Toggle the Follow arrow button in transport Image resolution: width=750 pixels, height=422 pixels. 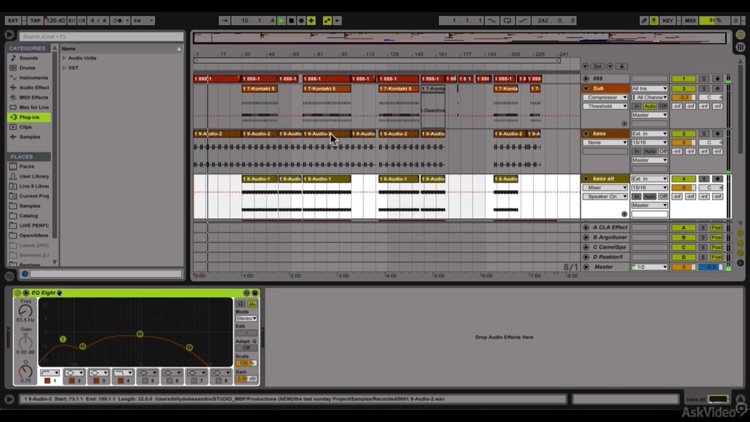(224, 21)
